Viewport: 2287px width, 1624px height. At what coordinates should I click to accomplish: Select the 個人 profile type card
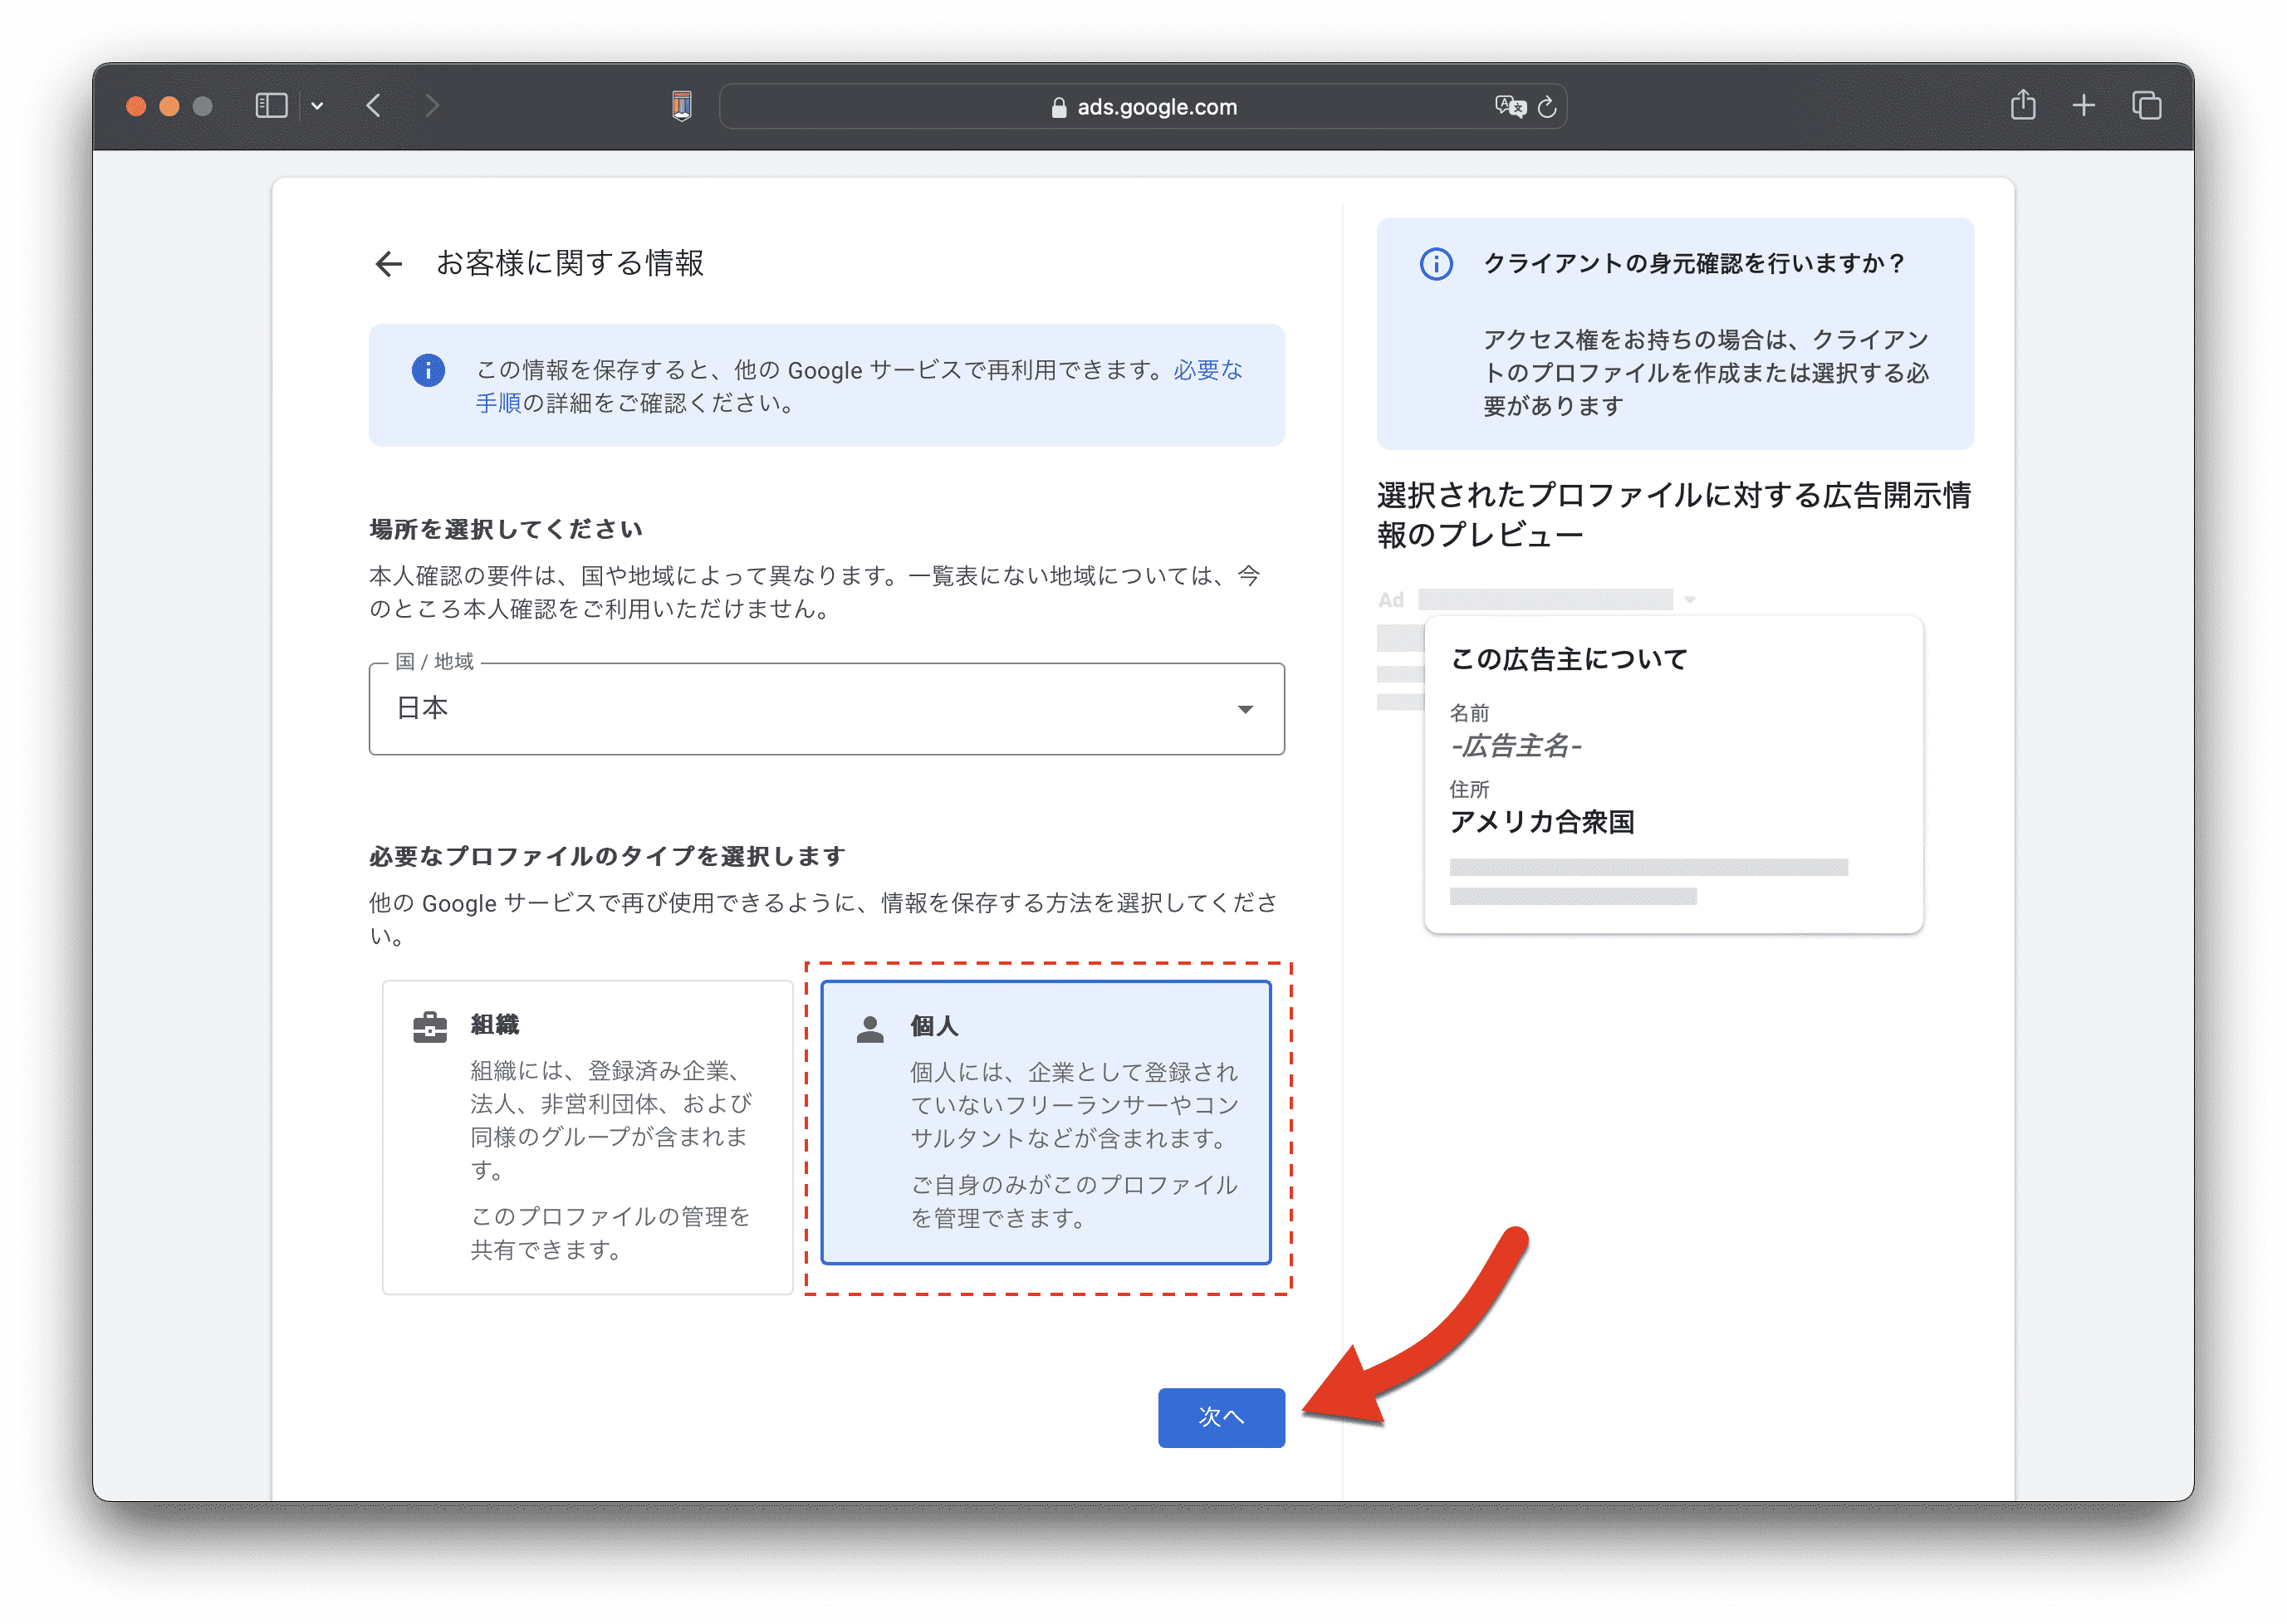tap(1045, 1122)
